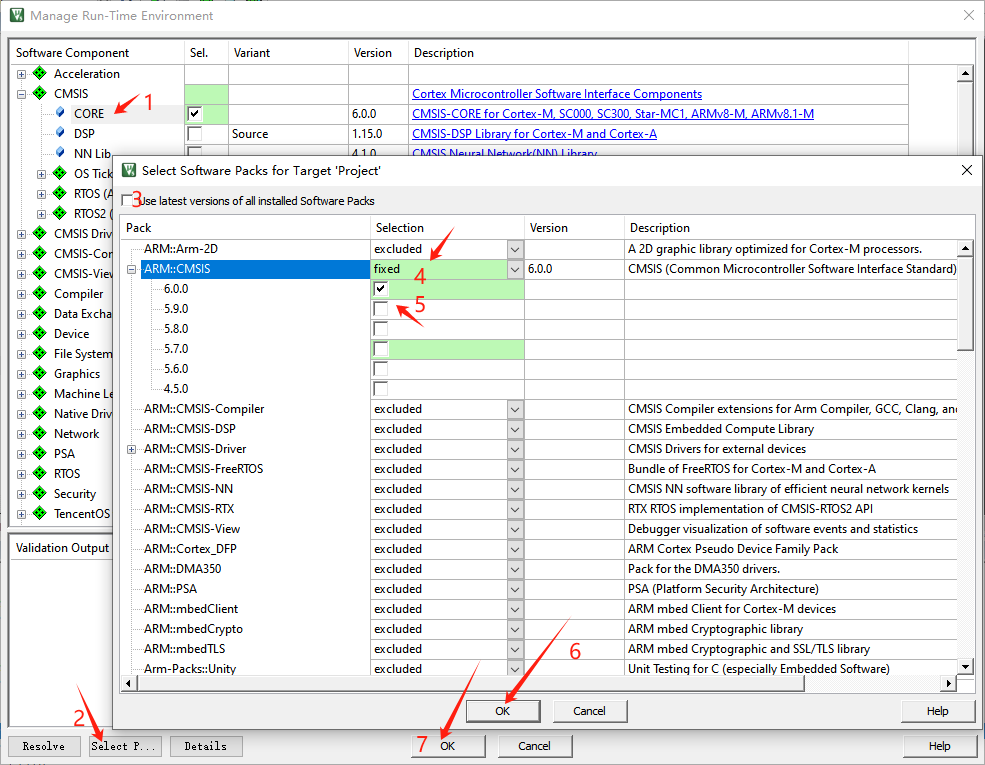The width and height of the screenshot is (985, 765).
Task: Click OK in Manage Run-Time Environment window
Action: (448, 746)
